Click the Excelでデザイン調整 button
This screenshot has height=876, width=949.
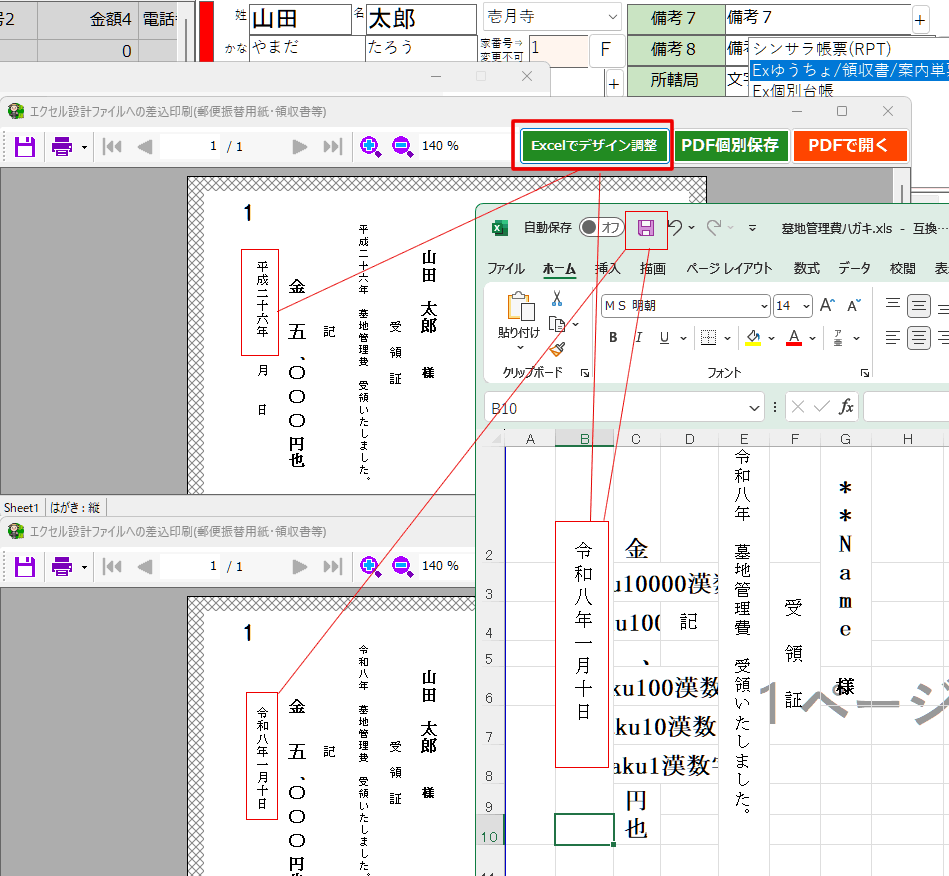594,146
